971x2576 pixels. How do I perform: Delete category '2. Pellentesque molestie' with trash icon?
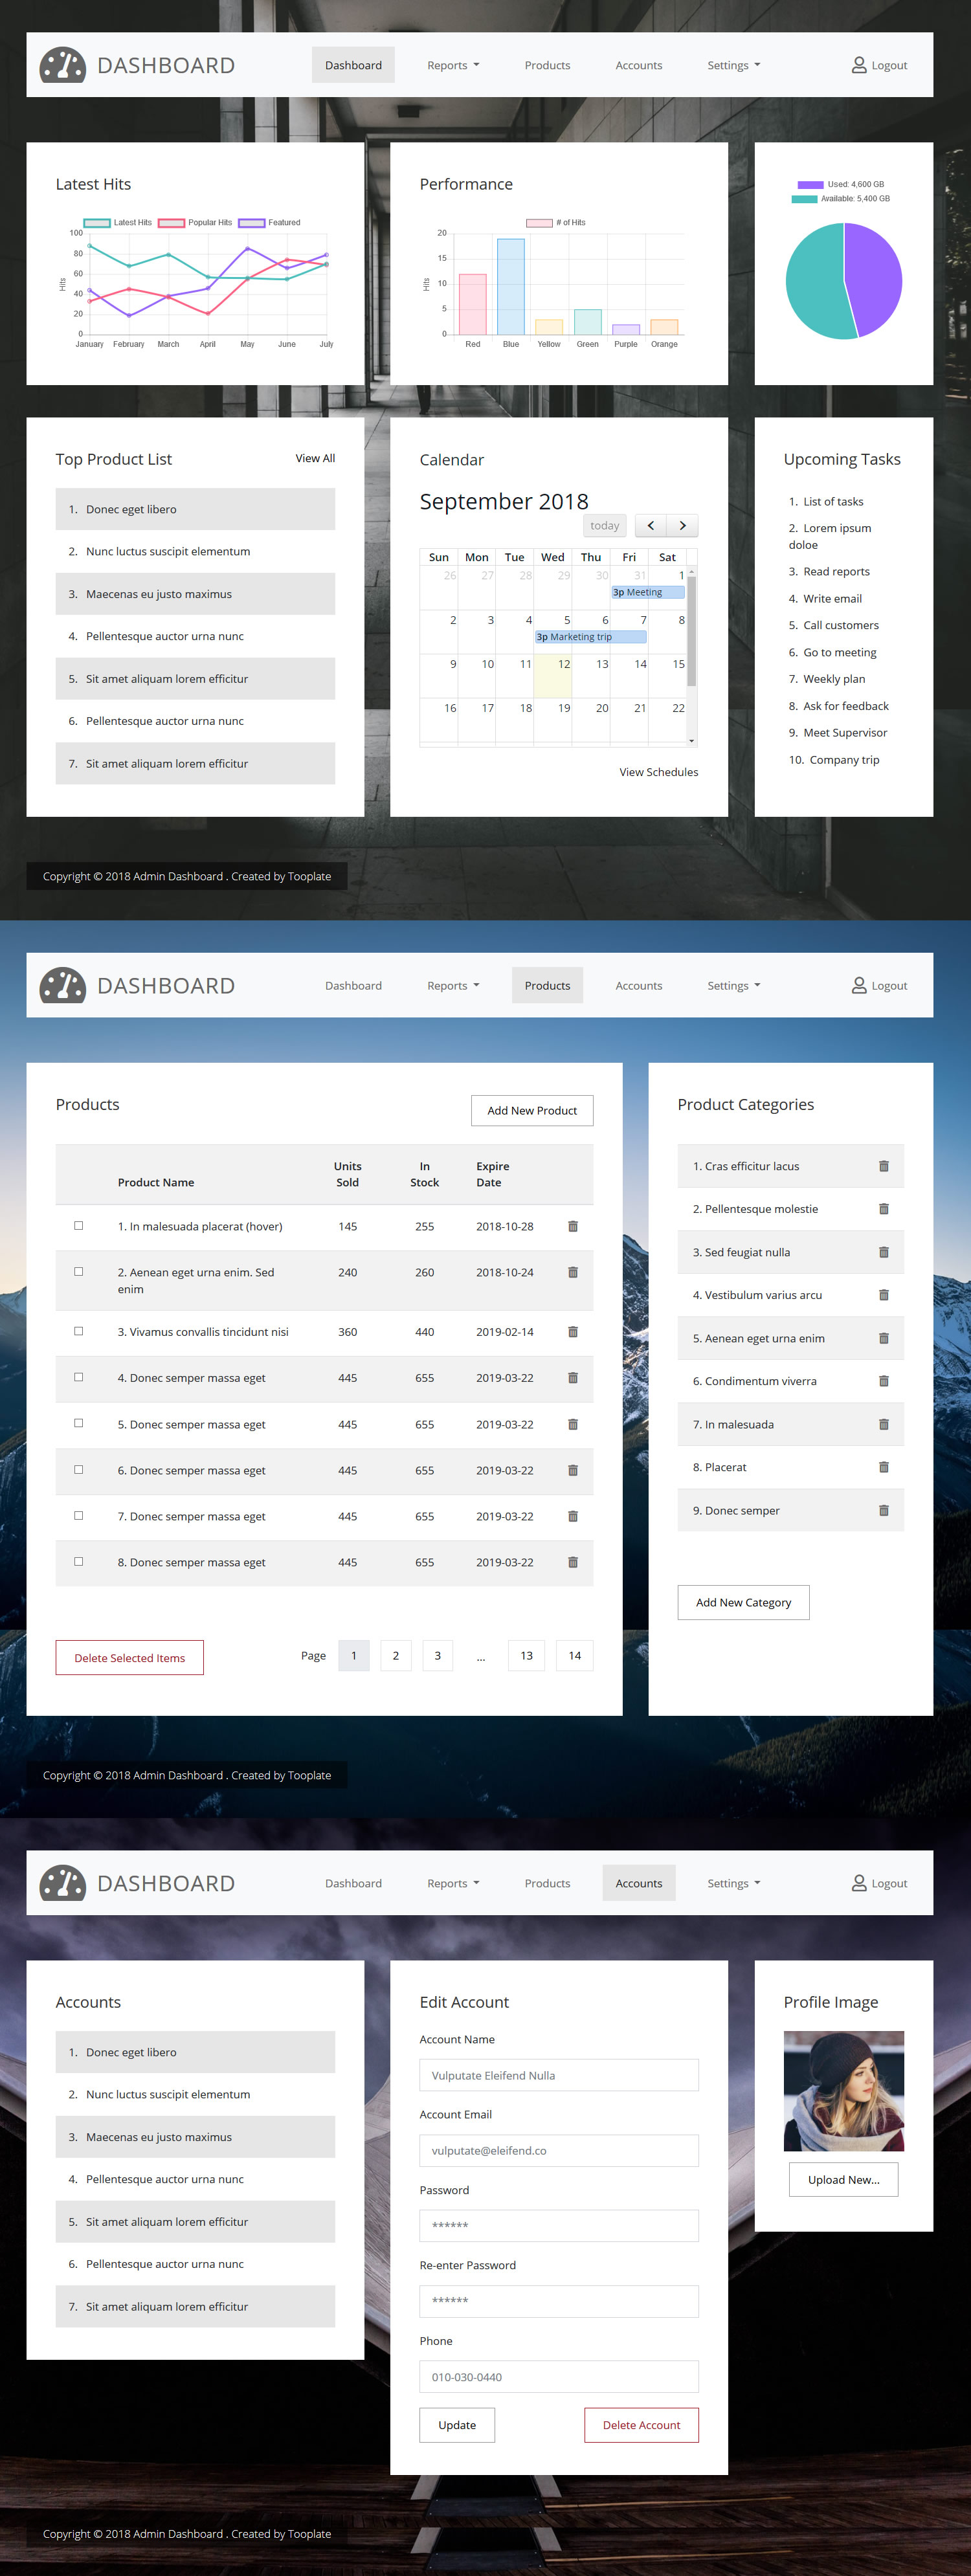[x=884, y=1209]
